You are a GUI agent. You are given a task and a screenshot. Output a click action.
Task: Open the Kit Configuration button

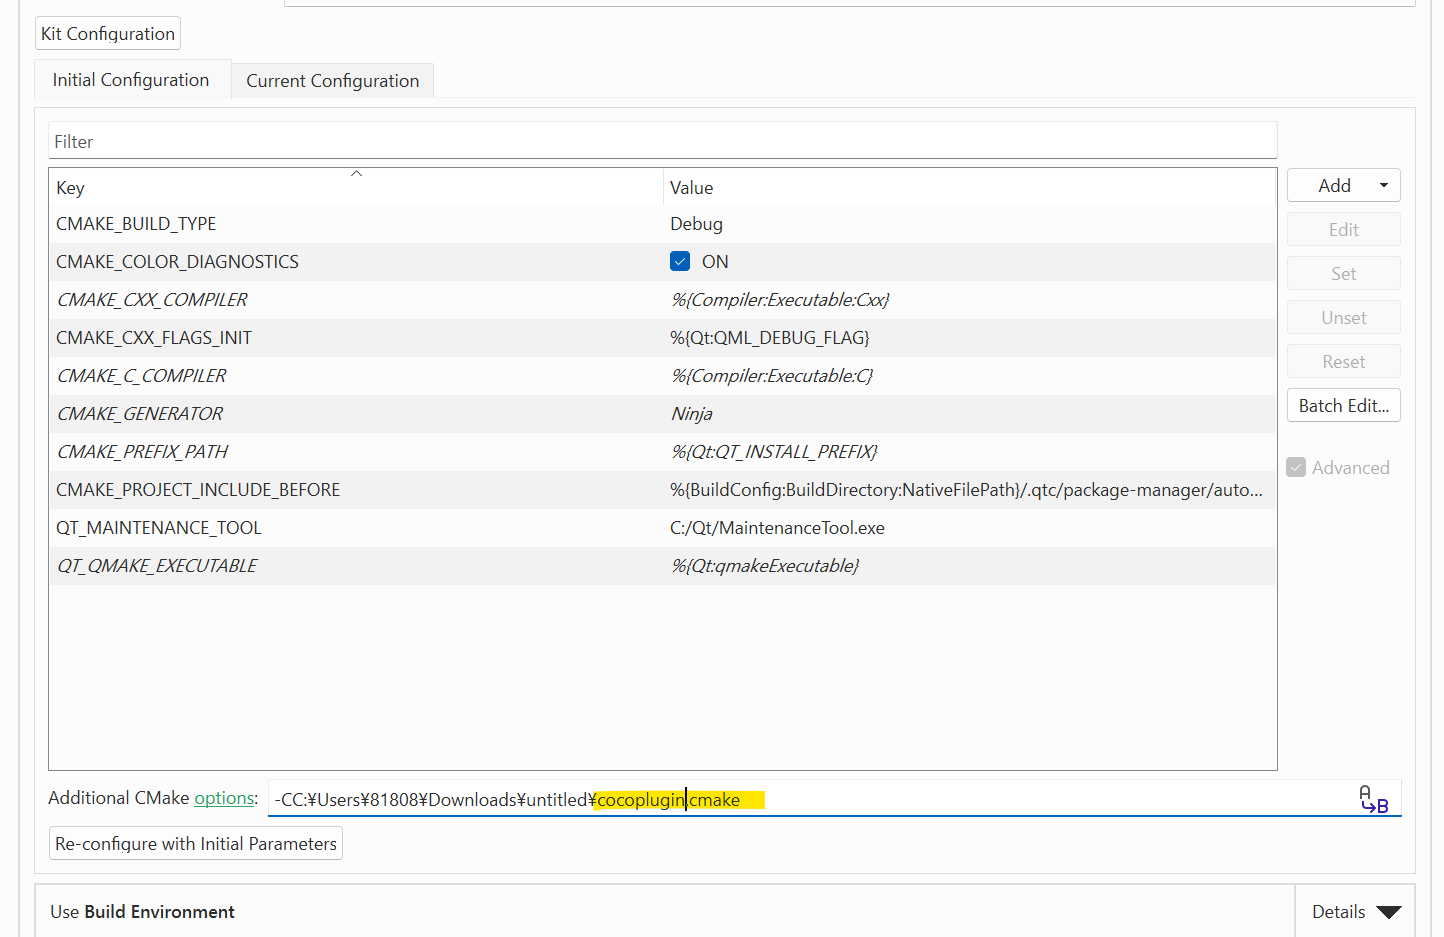coord(108,34)
